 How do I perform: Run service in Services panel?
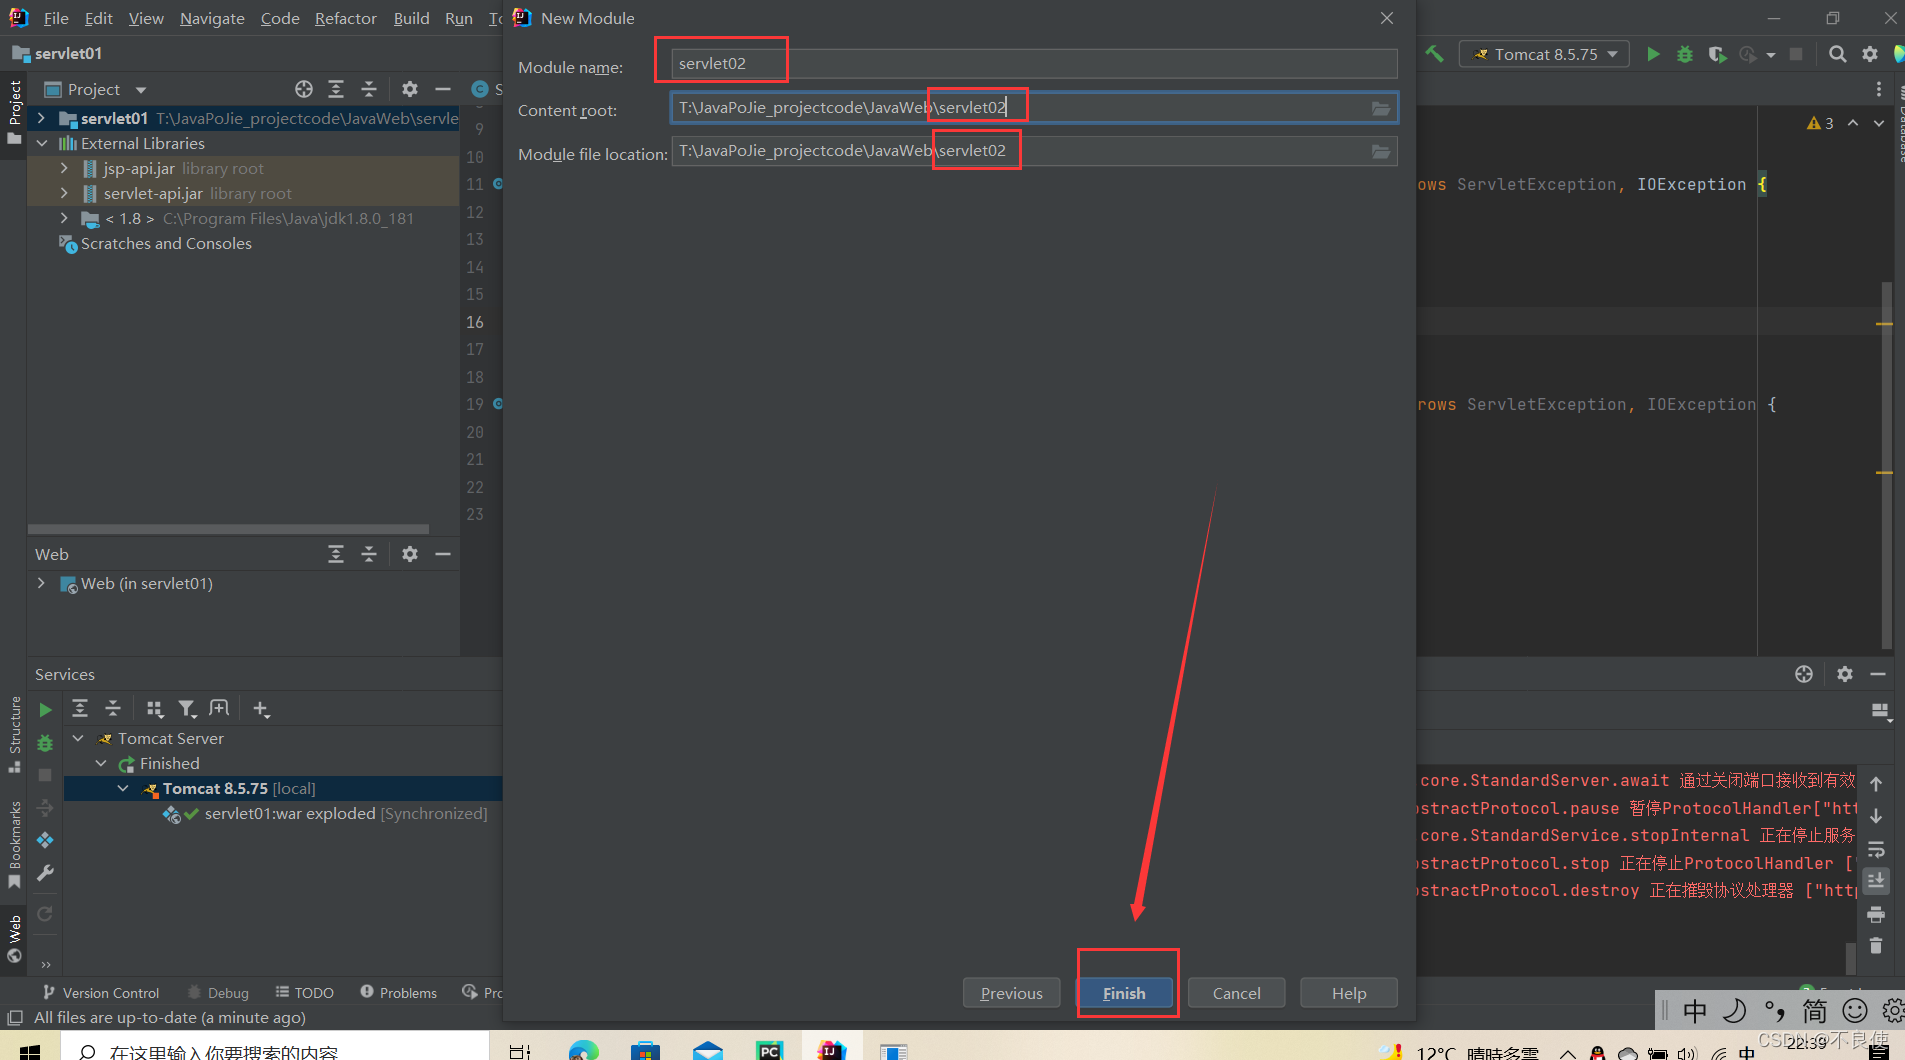click(45, 710)
